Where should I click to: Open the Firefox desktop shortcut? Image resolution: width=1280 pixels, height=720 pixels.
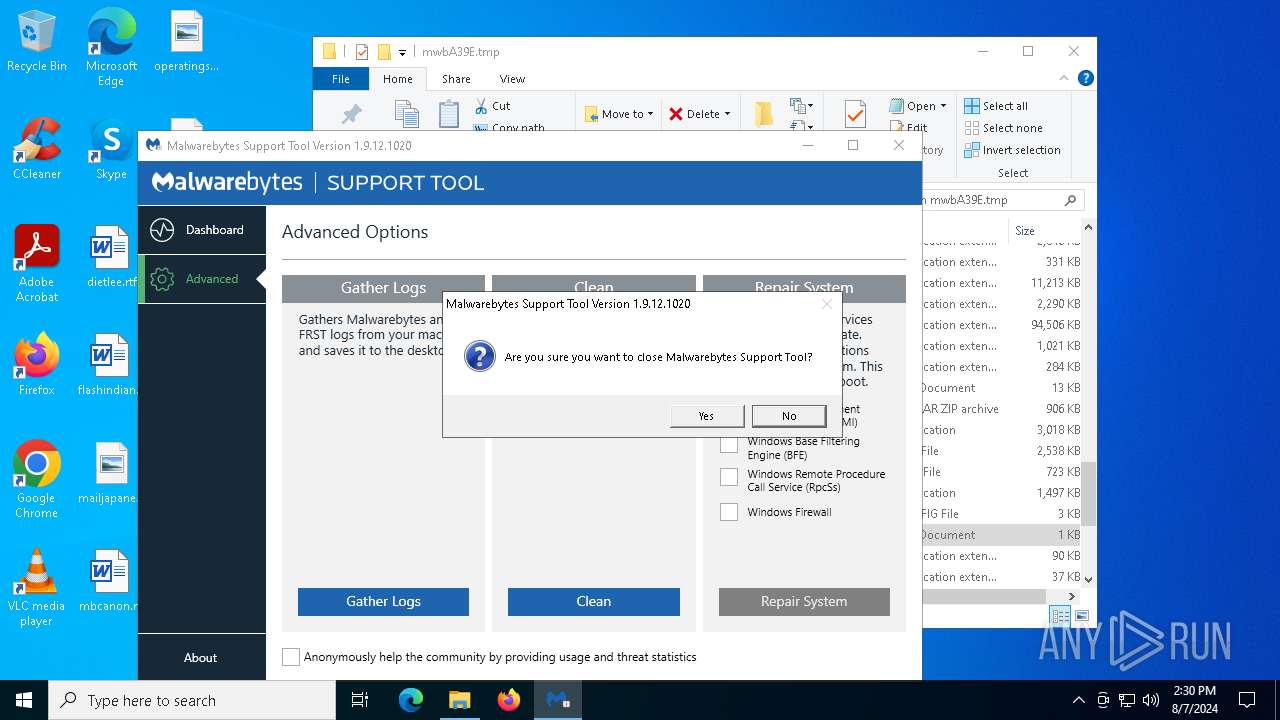(x=37, y=364)
